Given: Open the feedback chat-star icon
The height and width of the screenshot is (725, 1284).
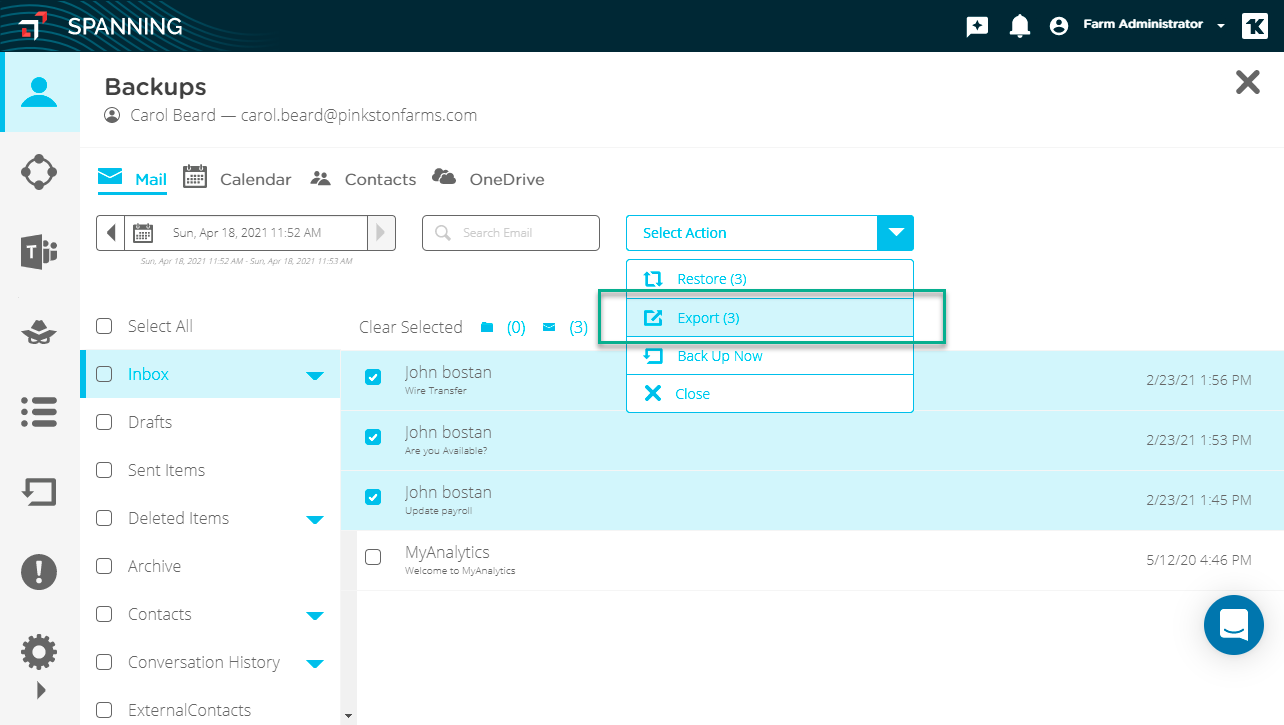Looking at the screenshot, I should 977,26.
